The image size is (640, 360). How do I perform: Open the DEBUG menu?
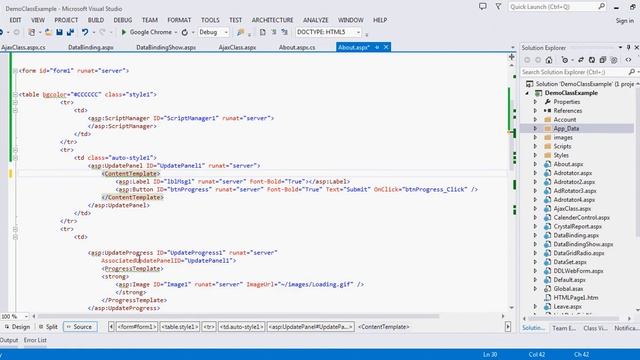pyautogui.click(x=123, y=20)
